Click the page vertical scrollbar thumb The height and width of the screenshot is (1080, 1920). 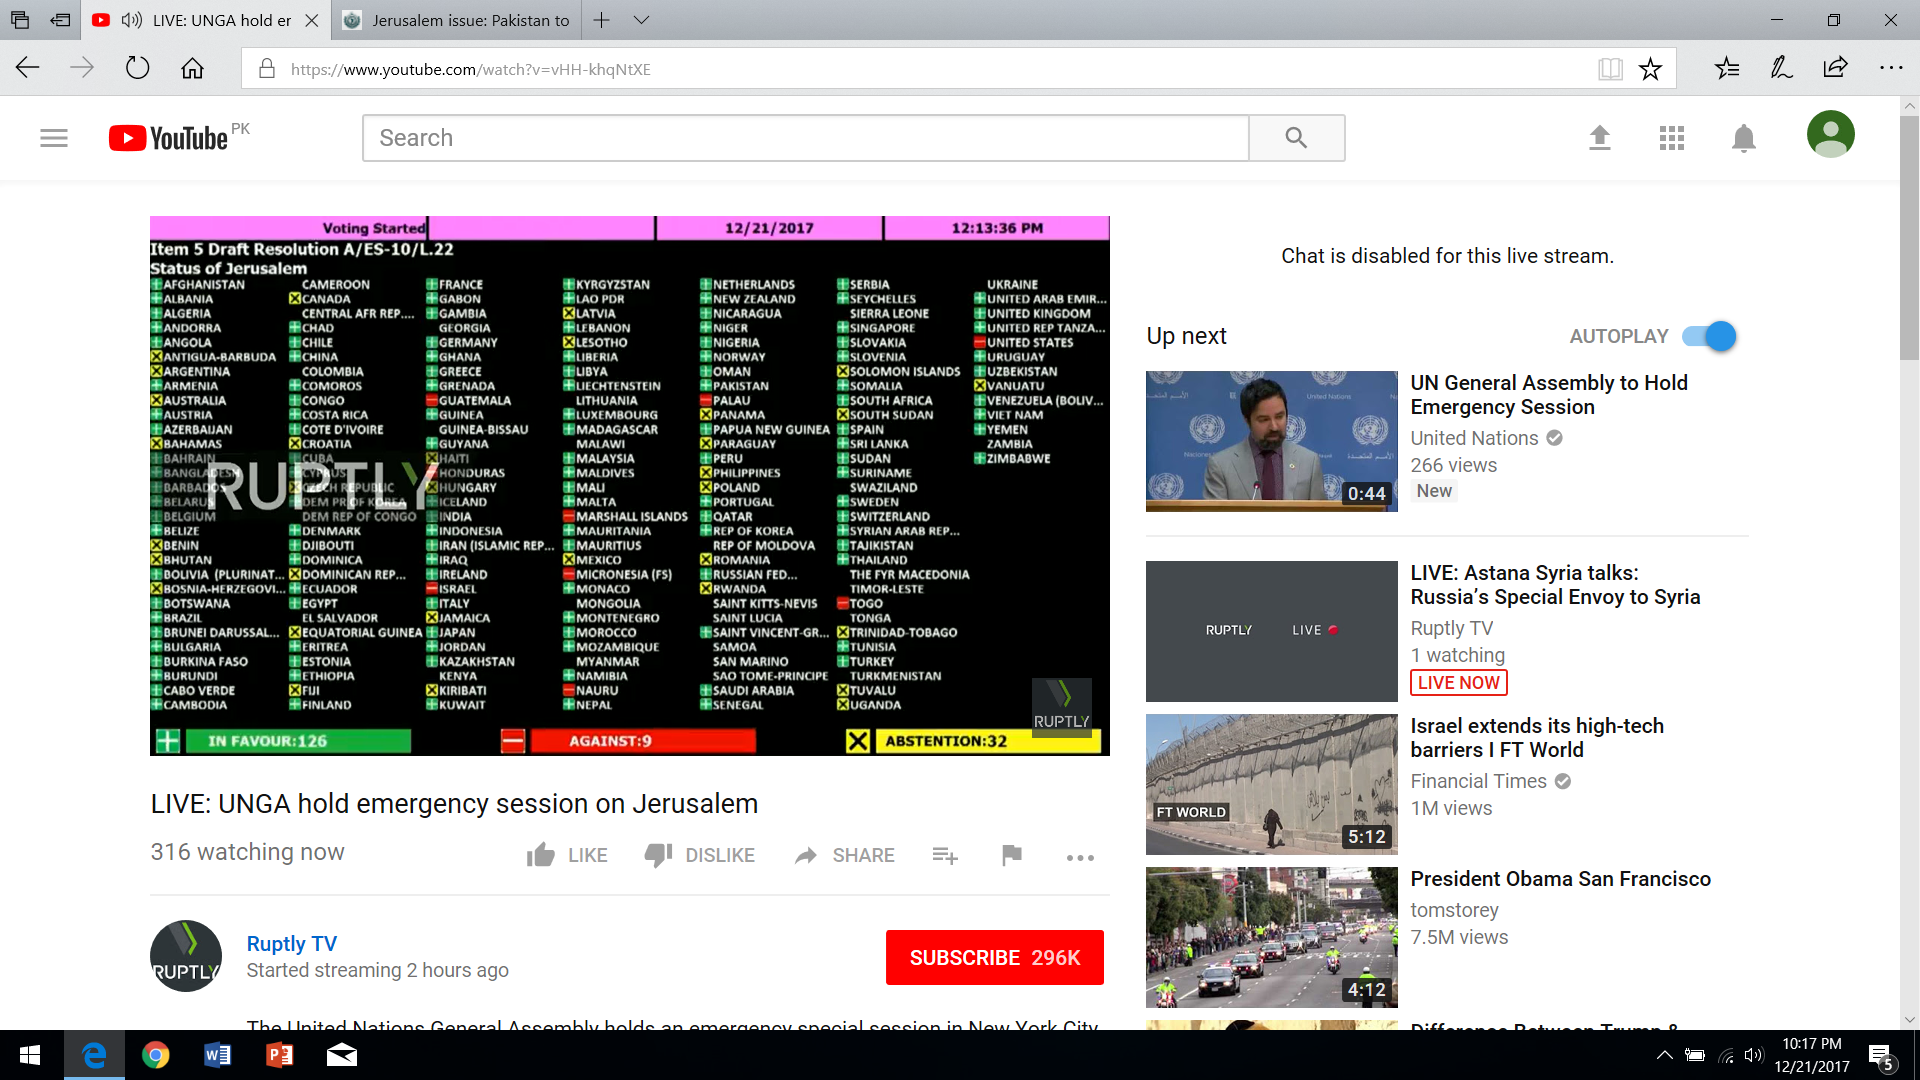click(1909, 238)
